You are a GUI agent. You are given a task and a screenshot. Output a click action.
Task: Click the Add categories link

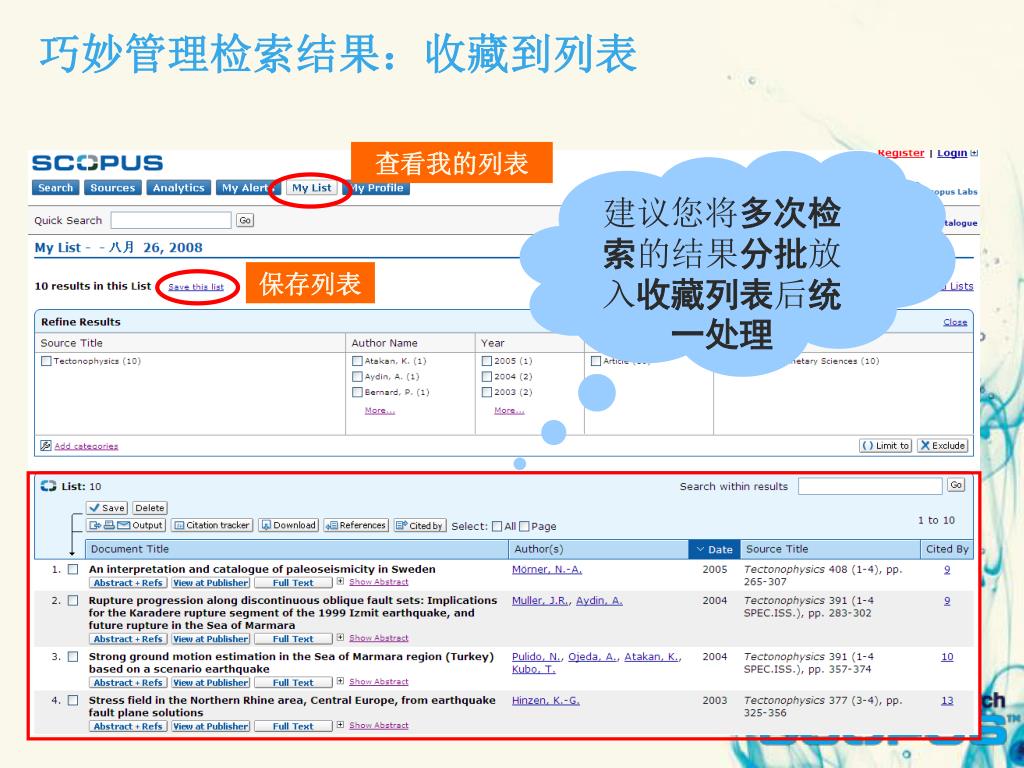(86, 446)
